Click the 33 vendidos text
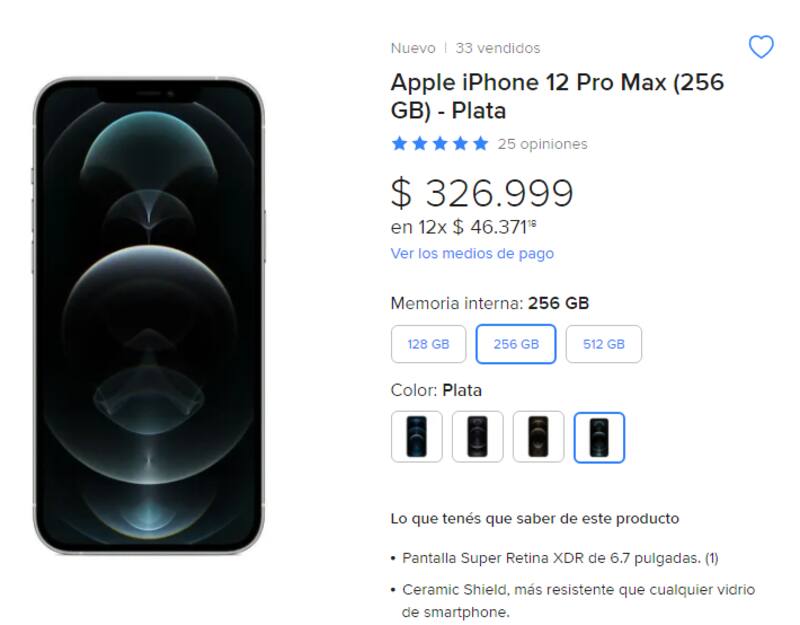The image size is (800, 625). click(x=497, y=48)
